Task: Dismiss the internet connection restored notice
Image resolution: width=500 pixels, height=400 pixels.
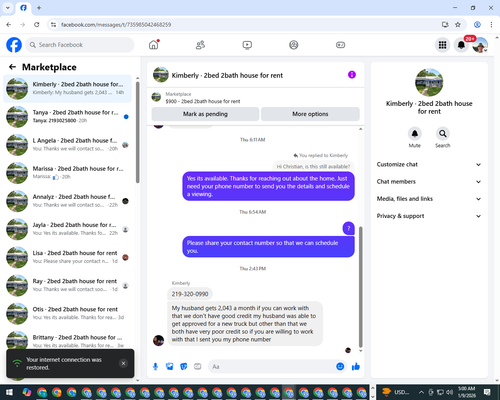Action: pyautogui.click(x=123, y=363)
